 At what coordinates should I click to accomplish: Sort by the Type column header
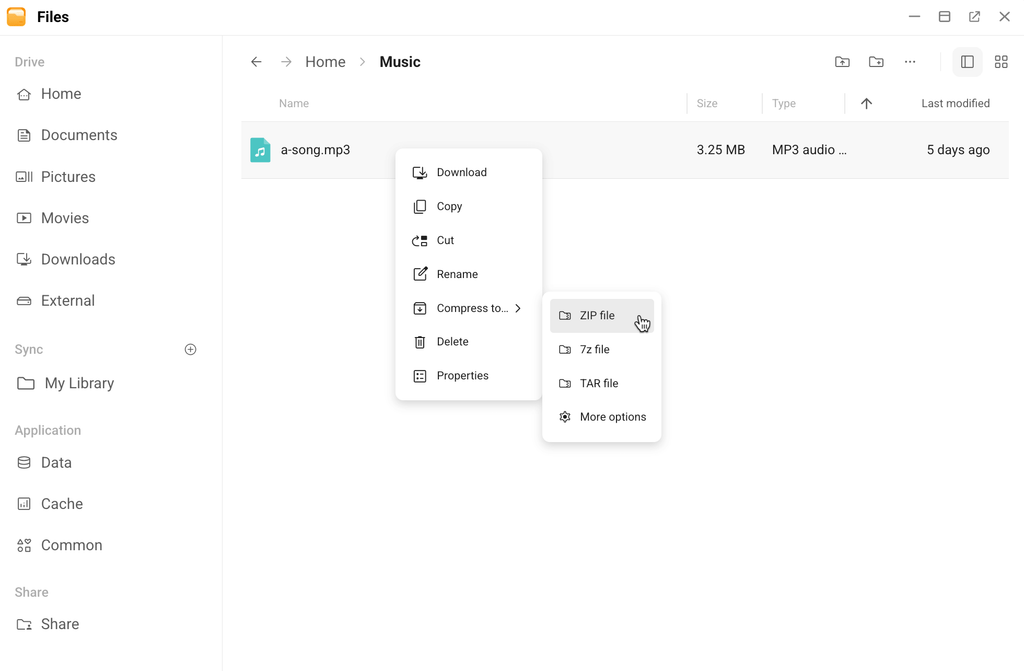784,103
